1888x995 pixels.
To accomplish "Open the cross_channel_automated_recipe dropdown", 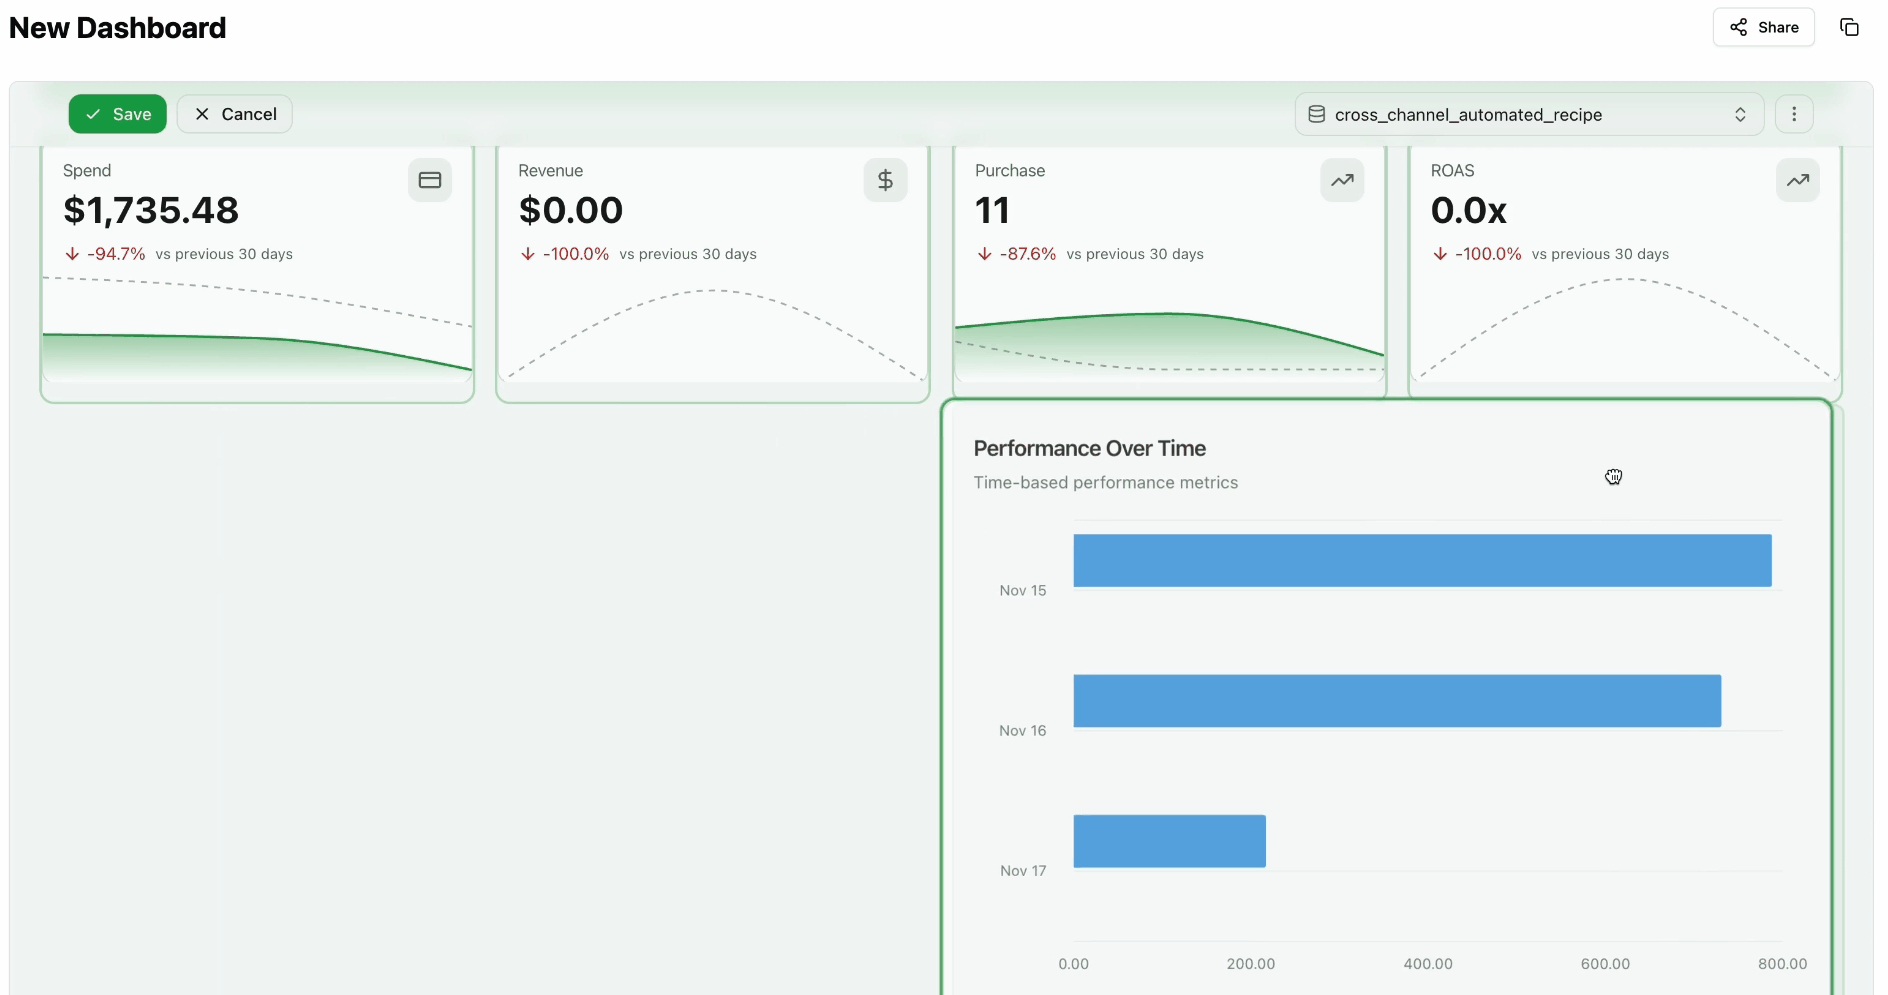I will [1528, 114].
